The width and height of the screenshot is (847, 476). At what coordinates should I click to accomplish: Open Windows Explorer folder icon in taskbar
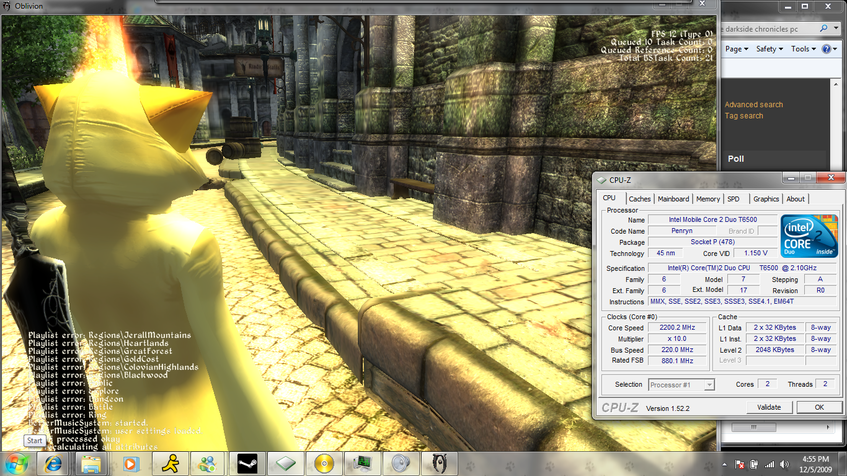pyautogui.click(x=91, y=464)
